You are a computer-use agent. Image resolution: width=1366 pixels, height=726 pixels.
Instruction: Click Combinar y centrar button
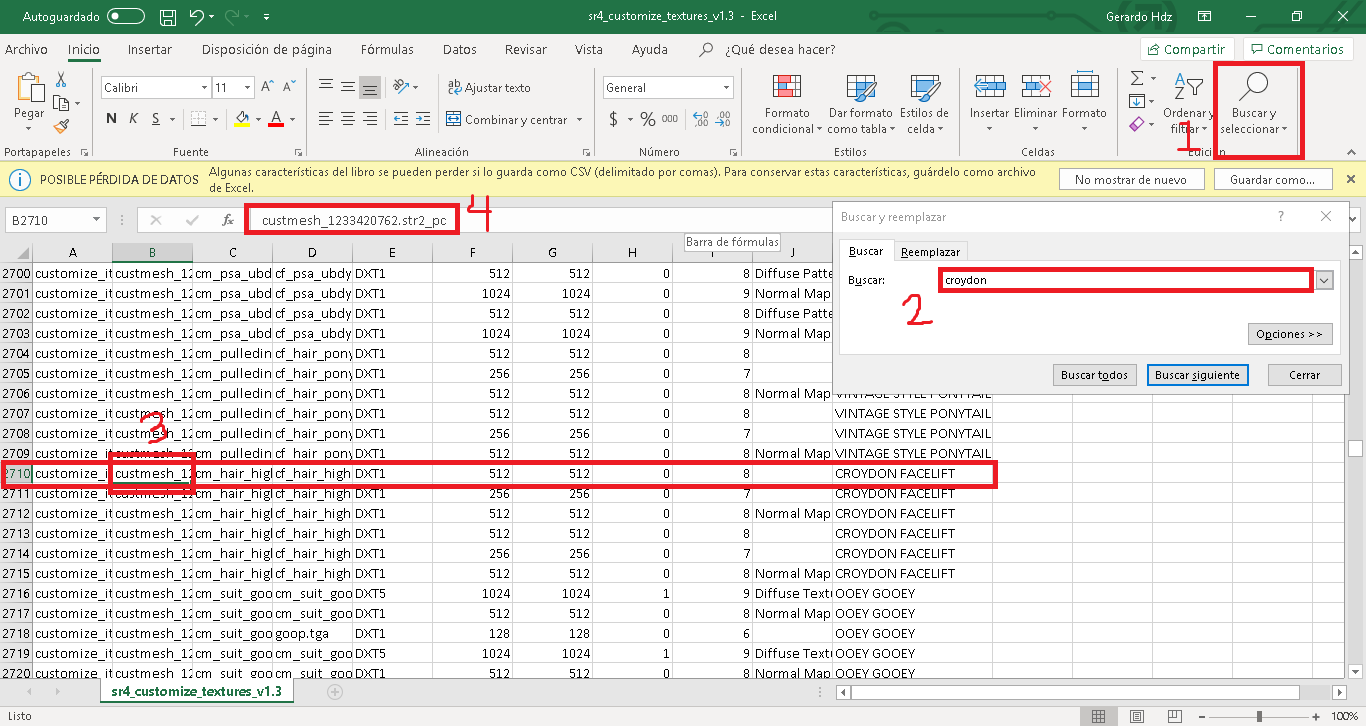coord(507,119)
